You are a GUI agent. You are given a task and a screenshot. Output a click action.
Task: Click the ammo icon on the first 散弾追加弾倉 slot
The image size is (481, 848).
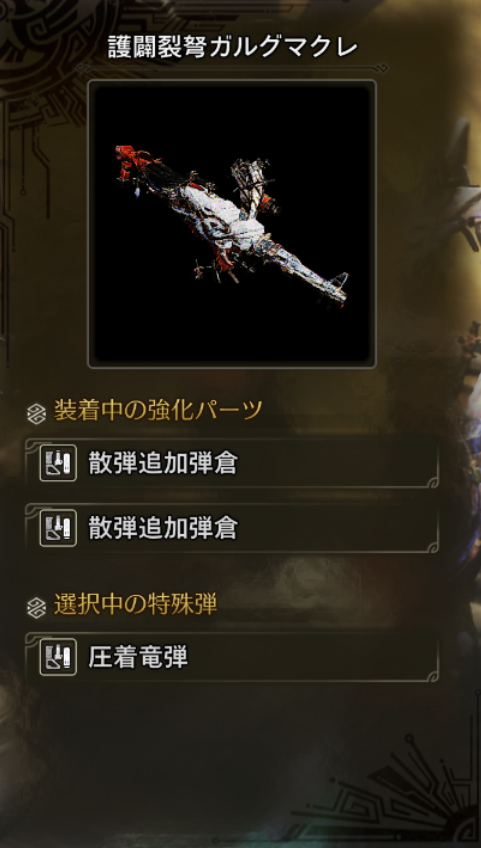(x=58, y=463)
